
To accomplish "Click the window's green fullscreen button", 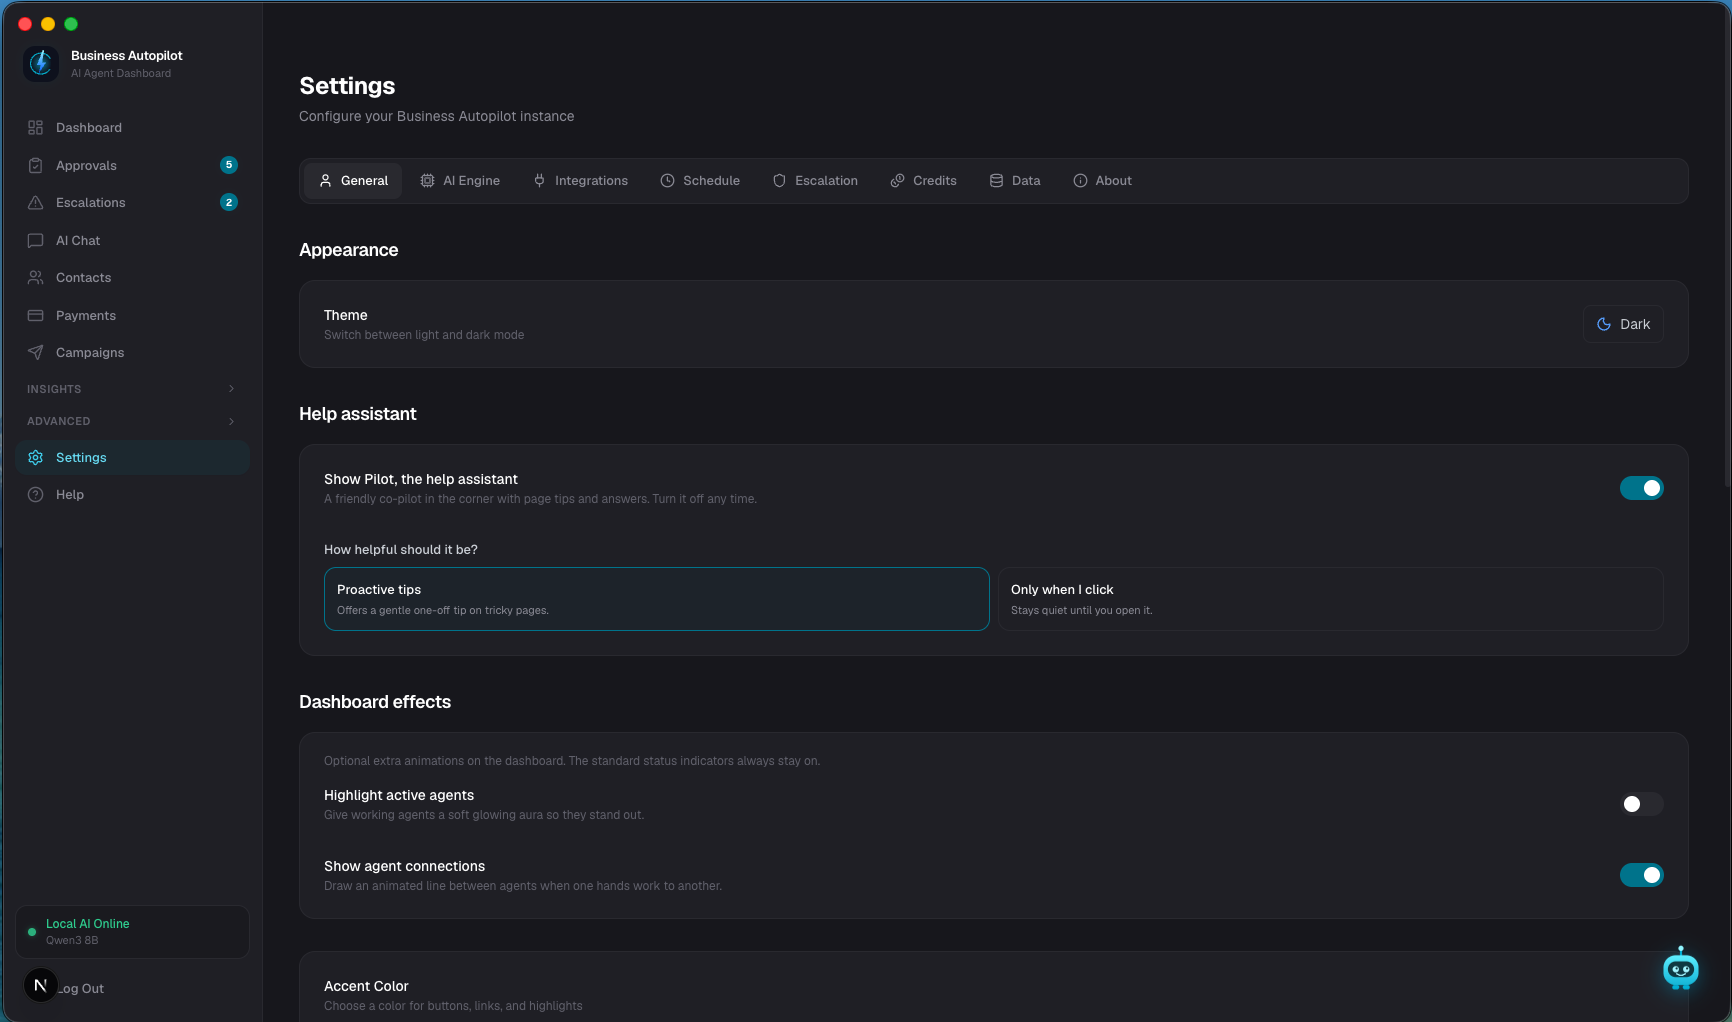I will [71, 24].
